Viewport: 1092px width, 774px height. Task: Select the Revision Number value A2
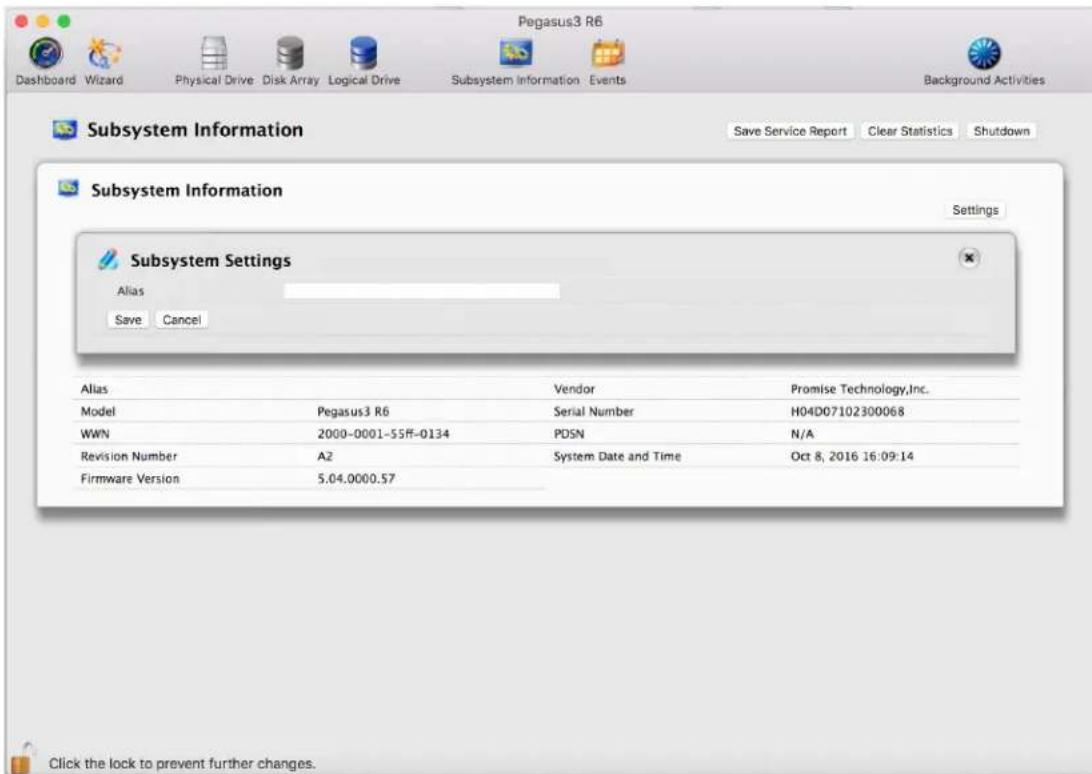[x=325, y=456]
